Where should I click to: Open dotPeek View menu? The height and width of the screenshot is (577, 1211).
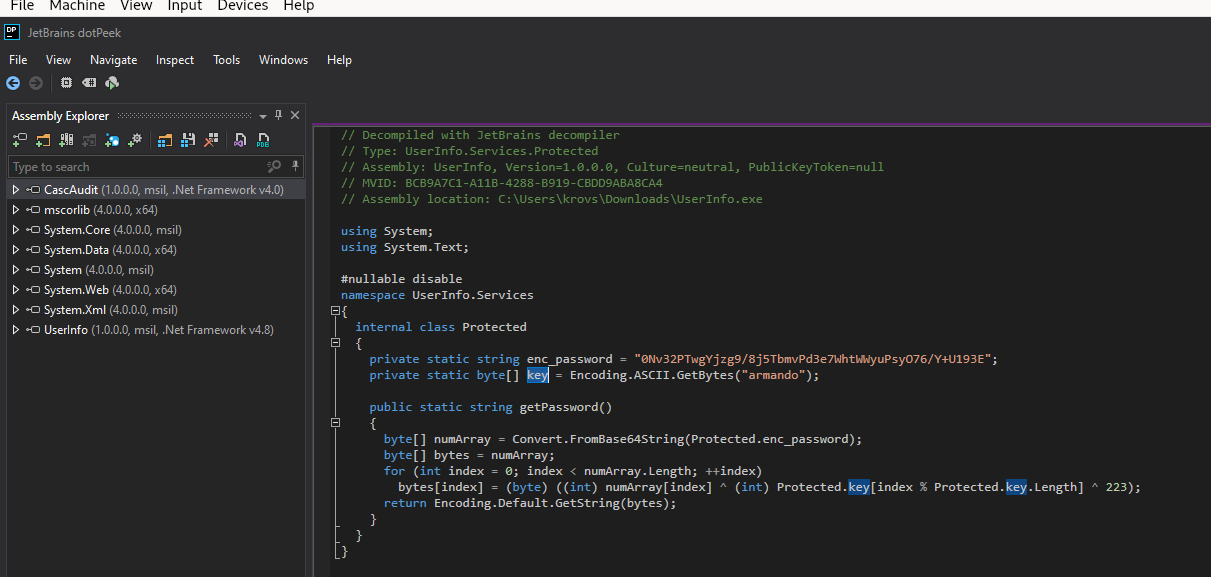point(59,59)
